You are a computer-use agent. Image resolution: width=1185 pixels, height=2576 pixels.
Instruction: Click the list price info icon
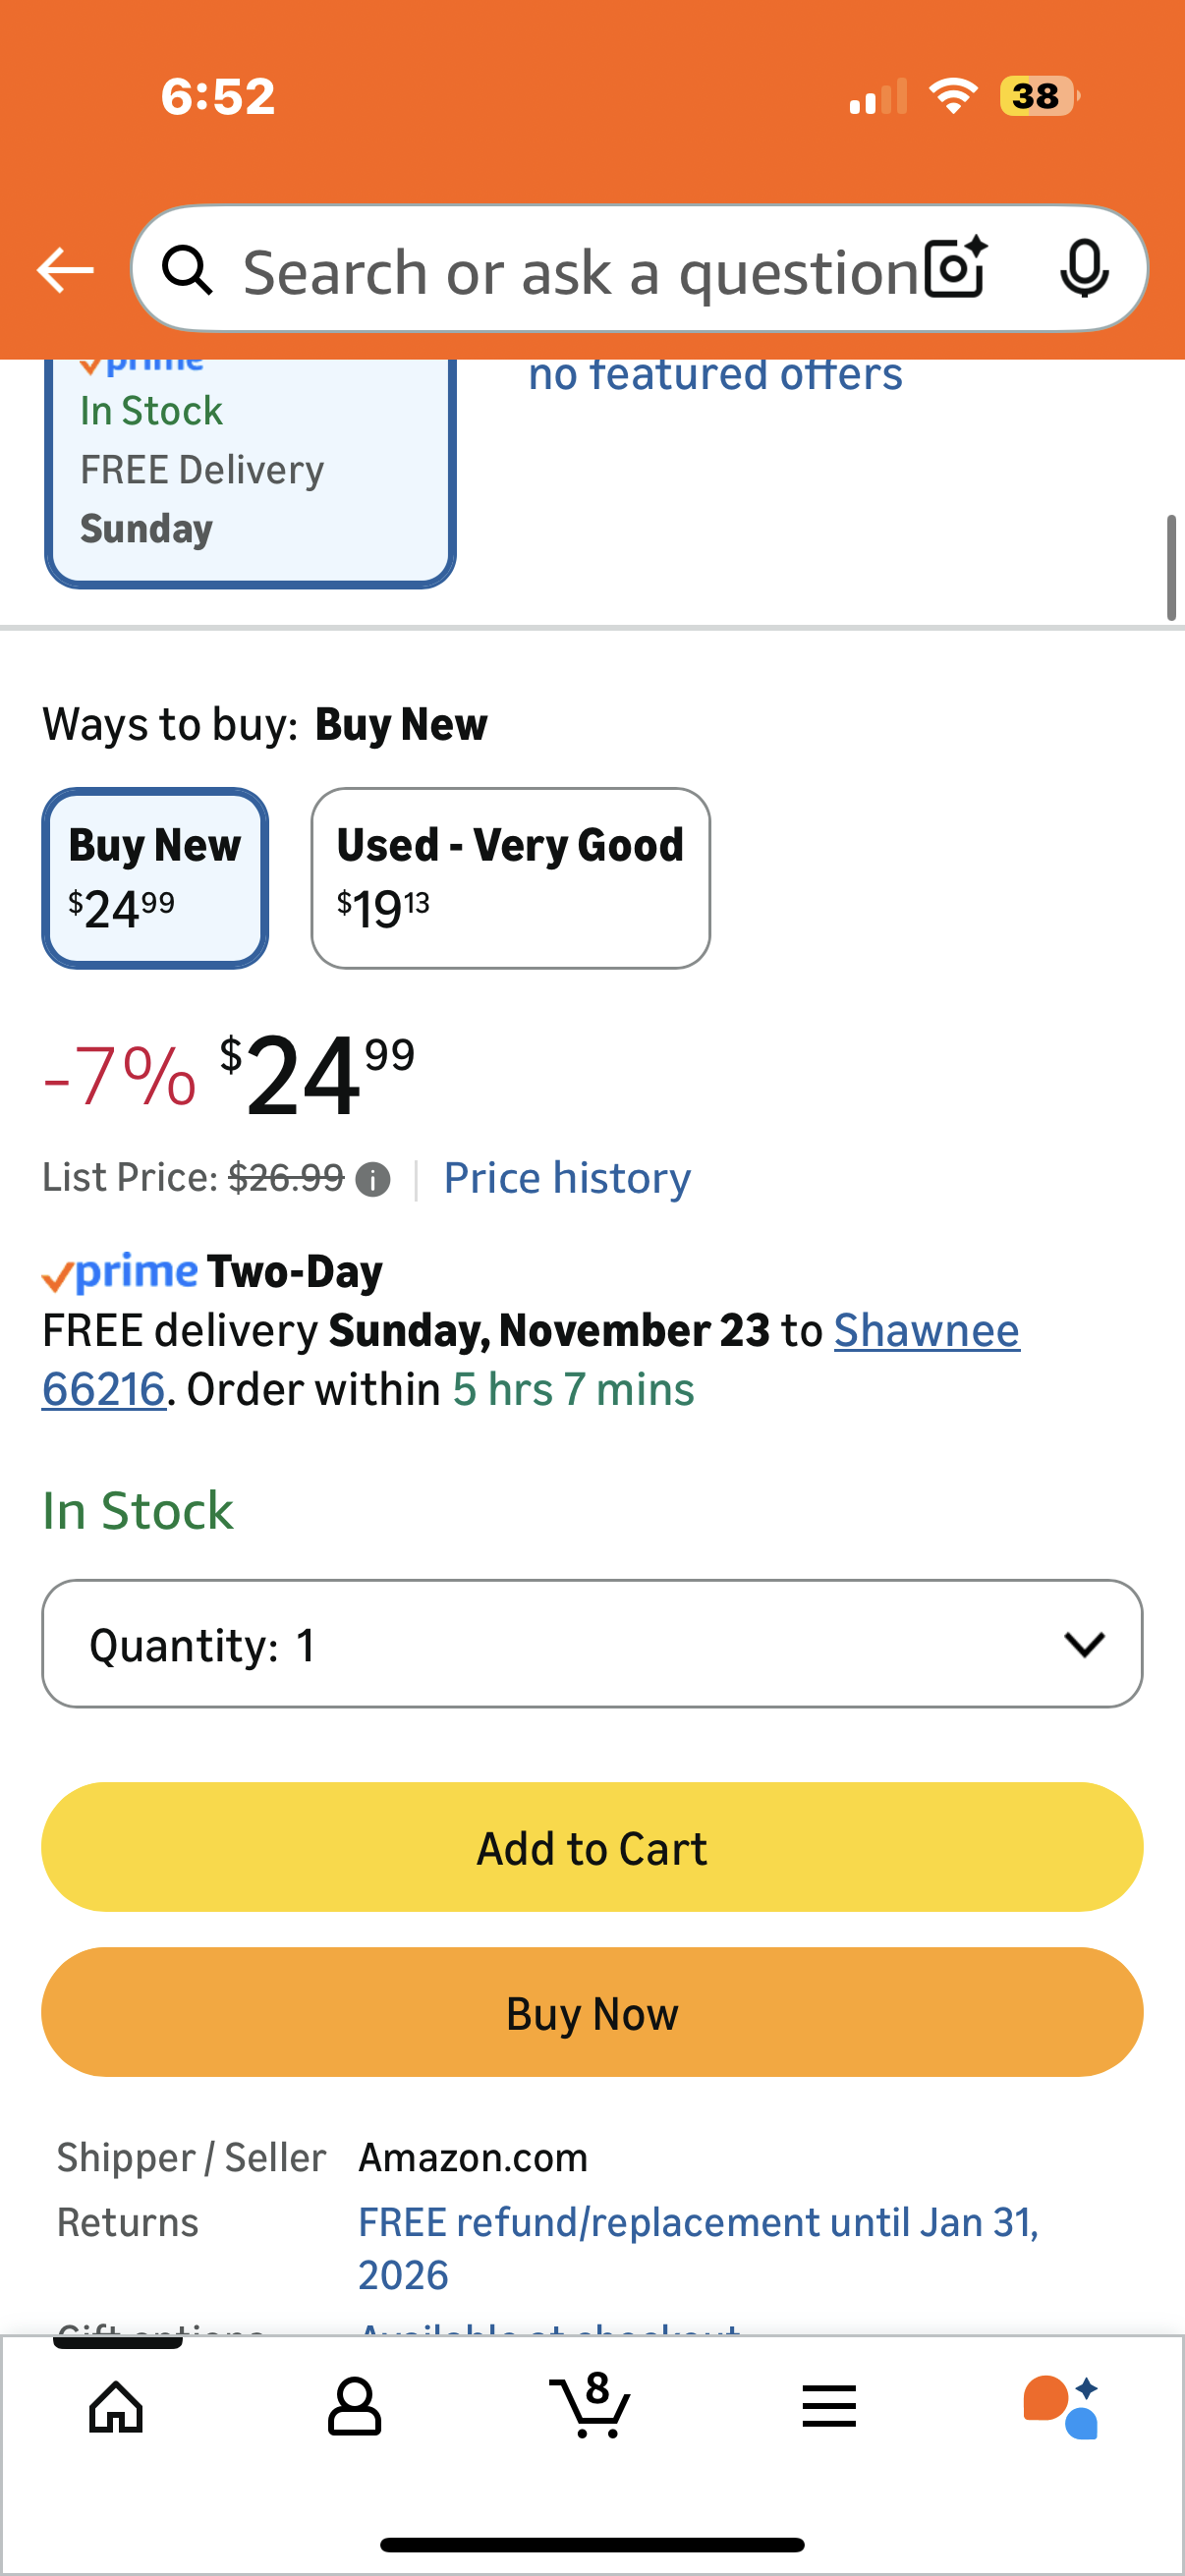coord(373,1180)
